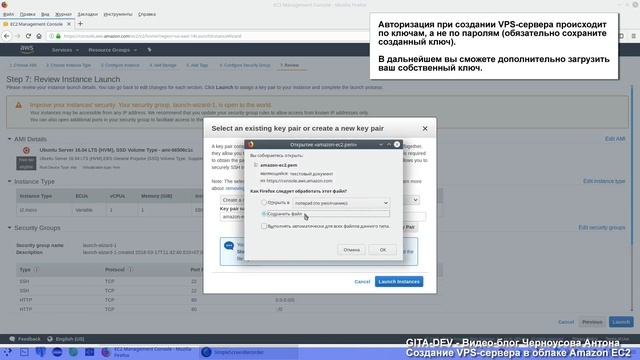The height and width of the screenshot is (360, 640).
Task: Click Cancel in the key pair modal
Action: click(x=362, y=282)
